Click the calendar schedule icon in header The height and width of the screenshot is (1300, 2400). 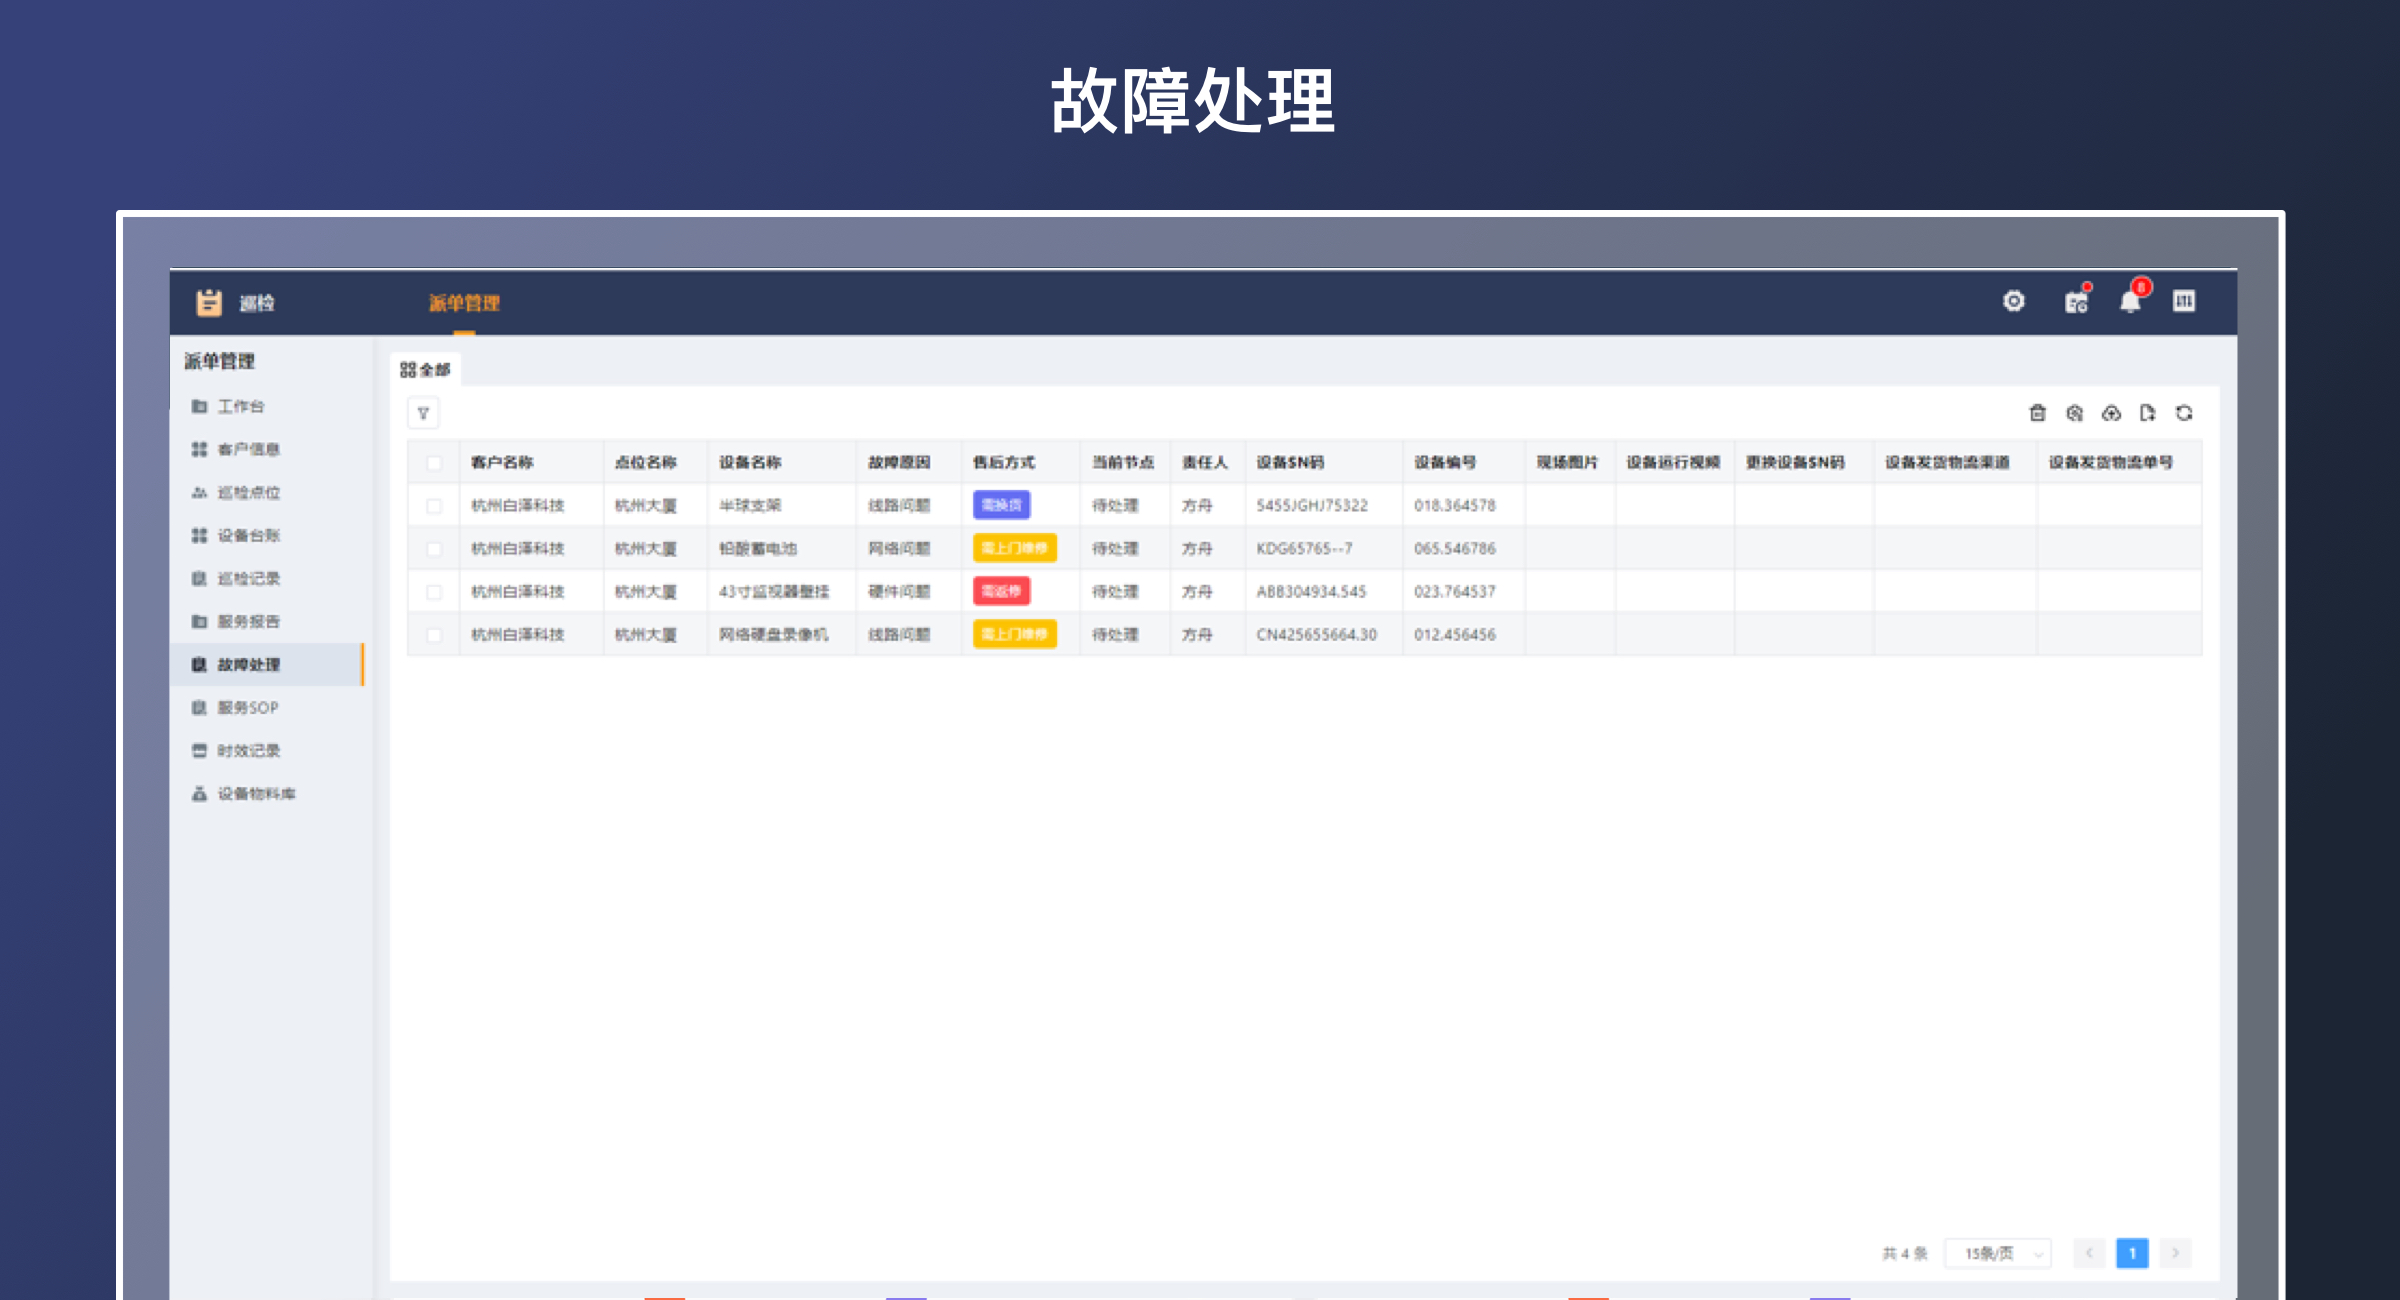coord(2076,302)
